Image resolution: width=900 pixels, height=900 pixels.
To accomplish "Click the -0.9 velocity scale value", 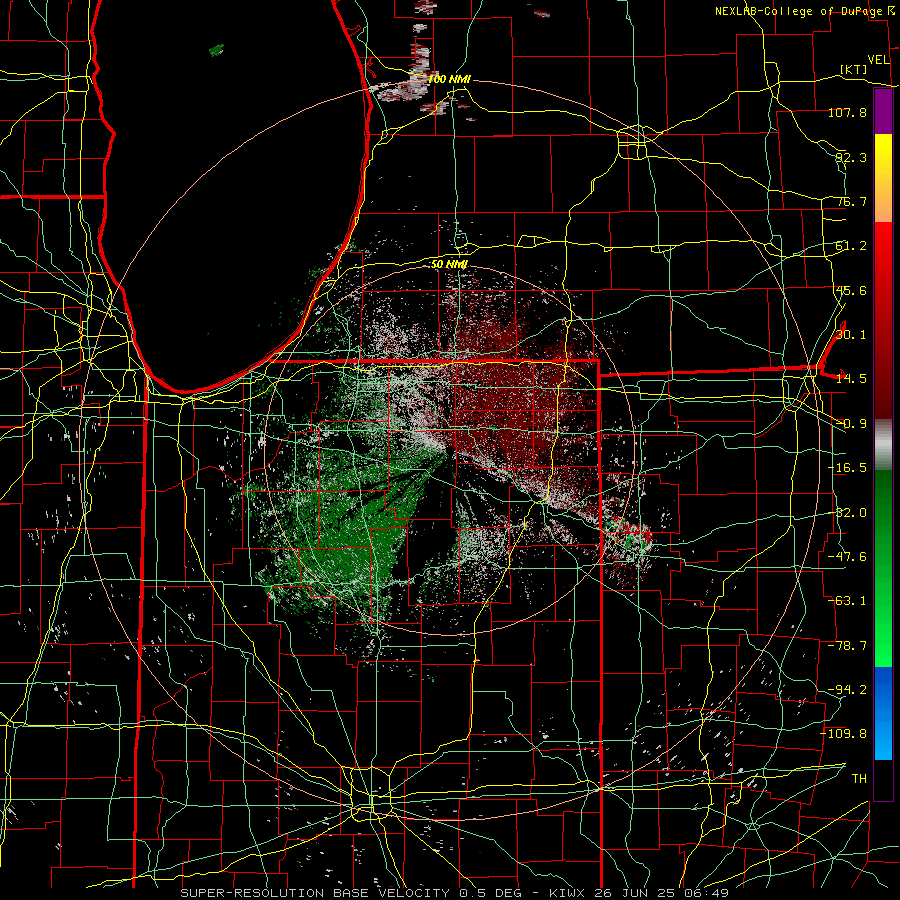I will (x=851, y=424).
